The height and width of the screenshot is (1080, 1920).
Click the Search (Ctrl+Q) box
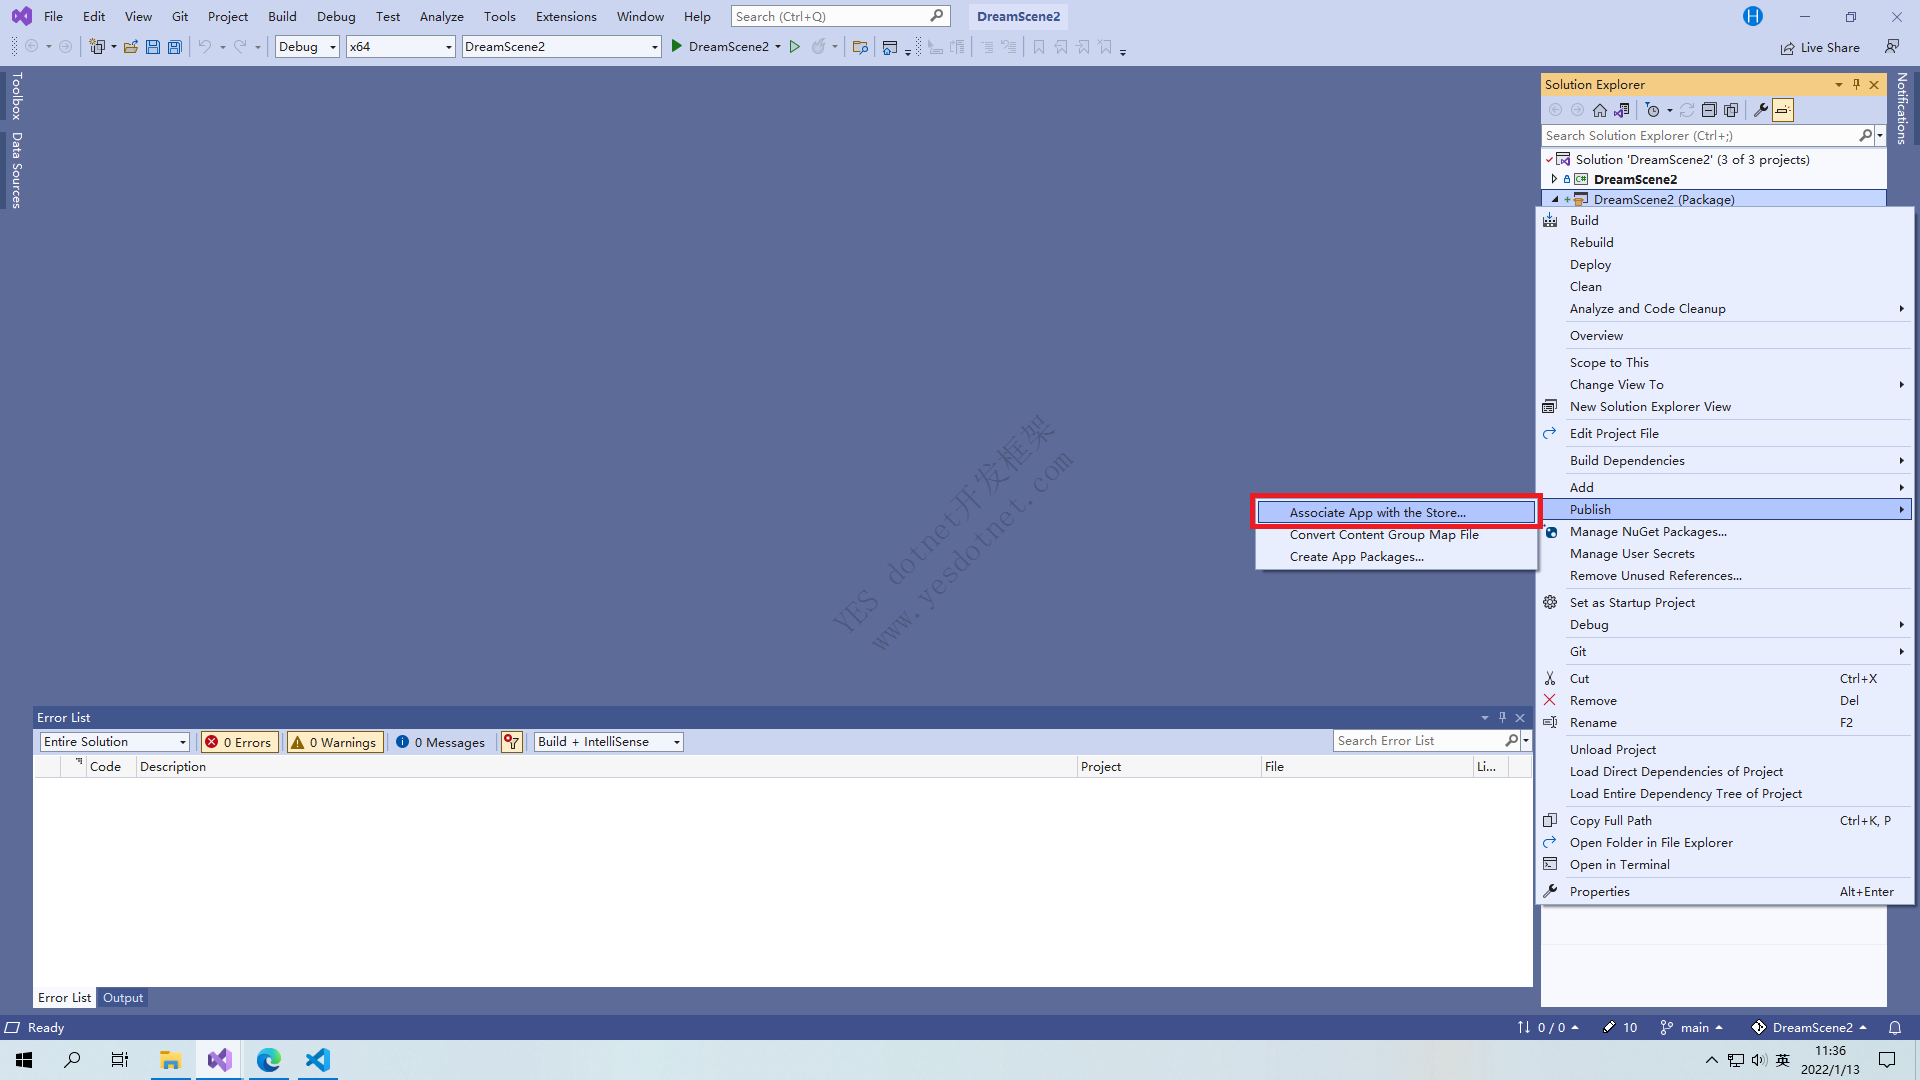click(x=840, y=16)
